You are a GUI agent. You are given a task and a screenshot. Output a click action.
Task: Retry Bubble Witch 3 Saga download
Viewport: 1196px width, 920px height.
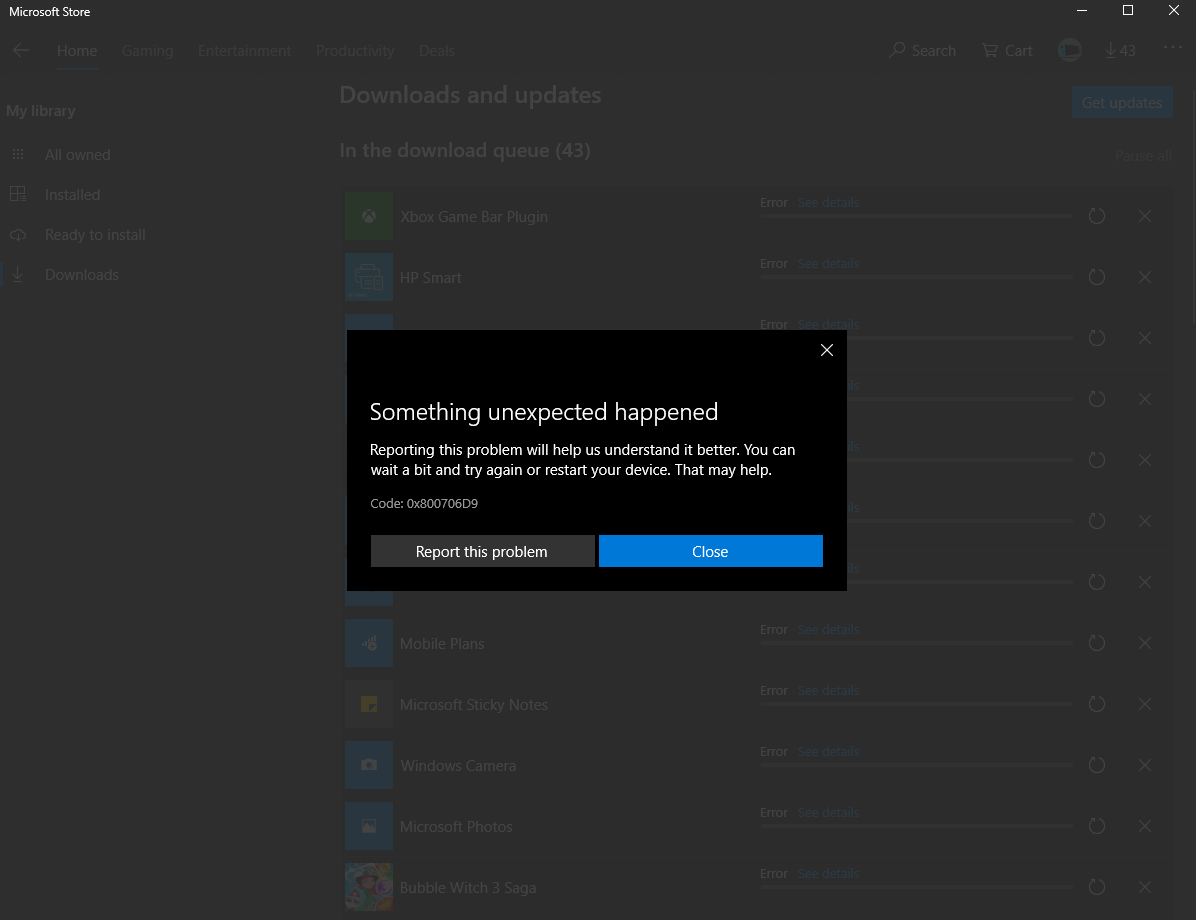1097,887
